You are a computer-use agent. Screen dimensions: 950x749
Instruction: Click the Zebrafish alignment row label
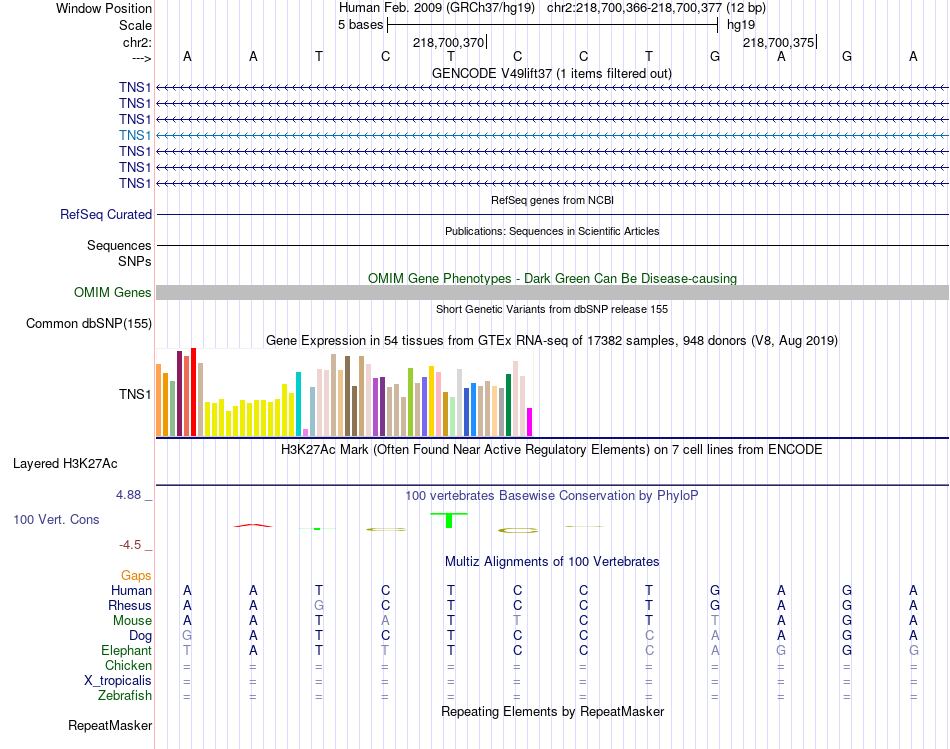point(125,696)
